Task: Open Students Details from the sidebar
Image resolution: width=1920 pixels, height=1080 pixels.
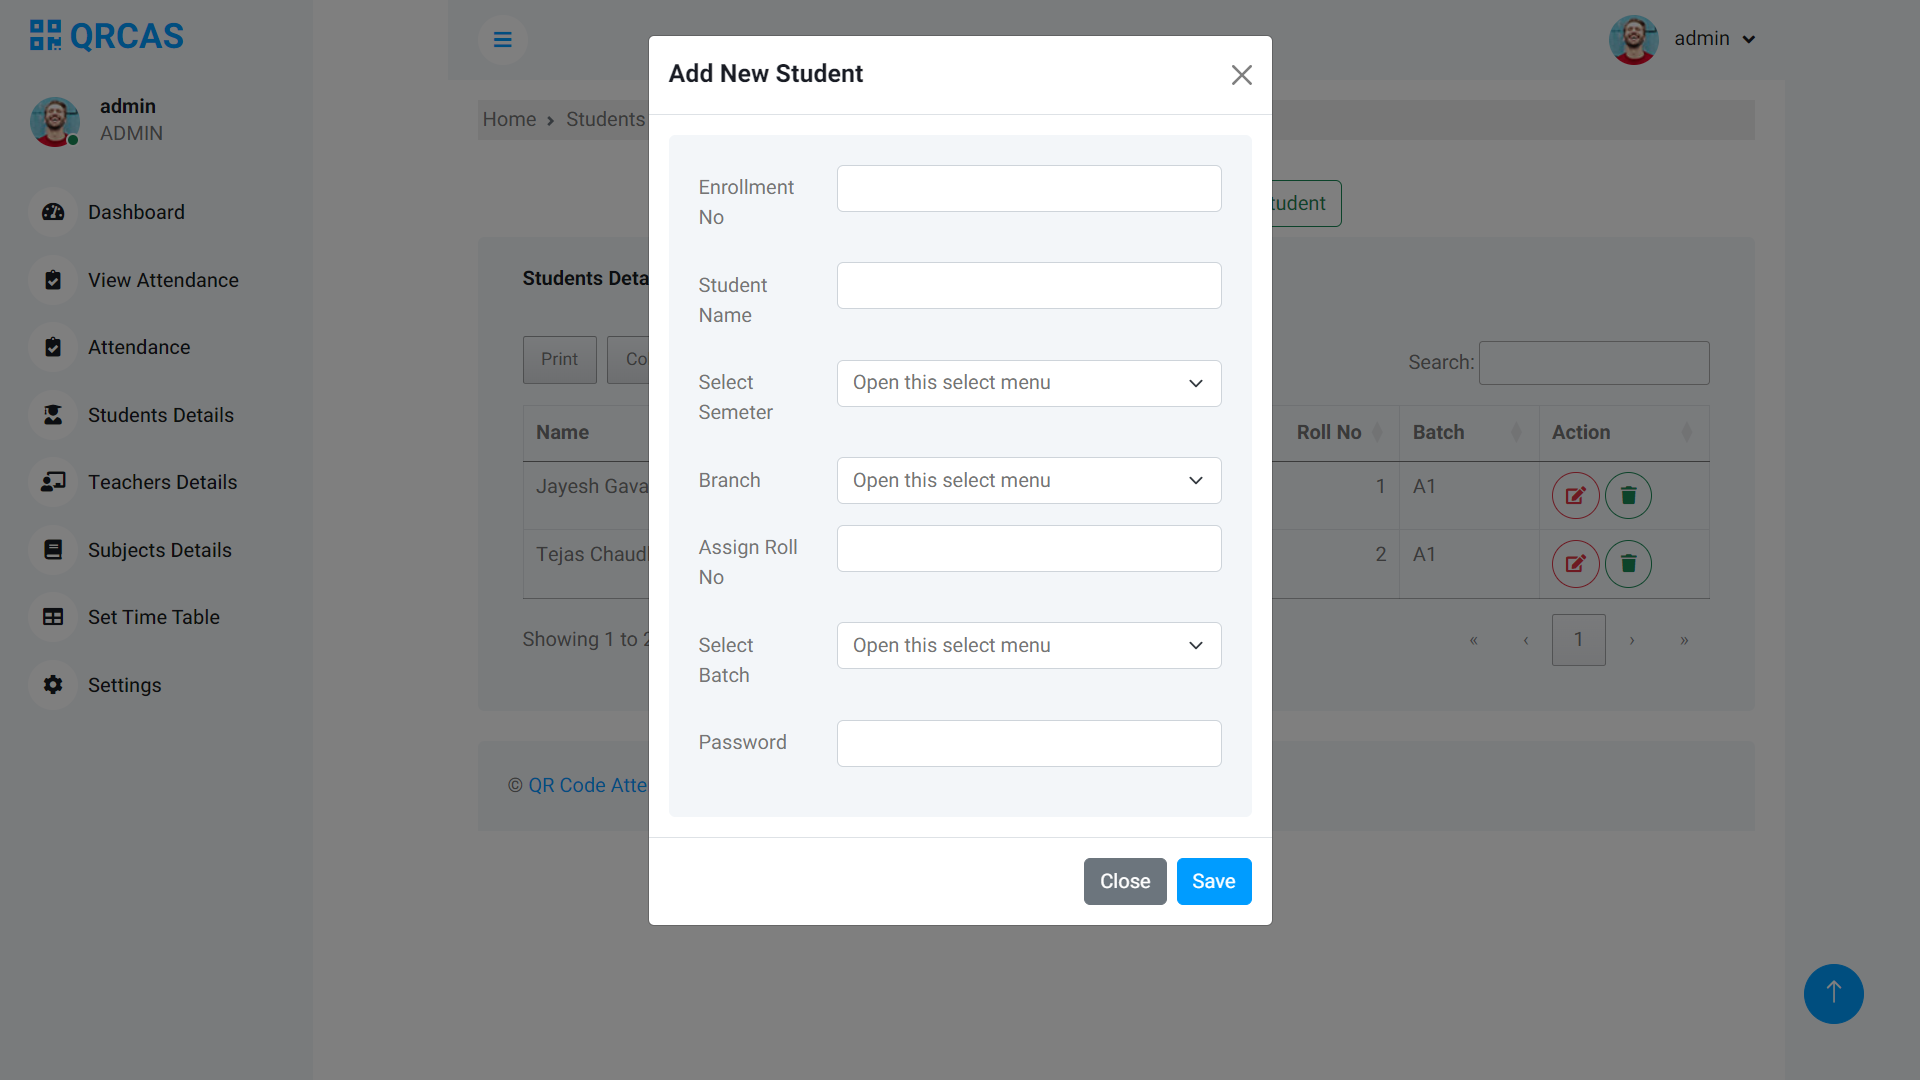Action: coord(160,415)
